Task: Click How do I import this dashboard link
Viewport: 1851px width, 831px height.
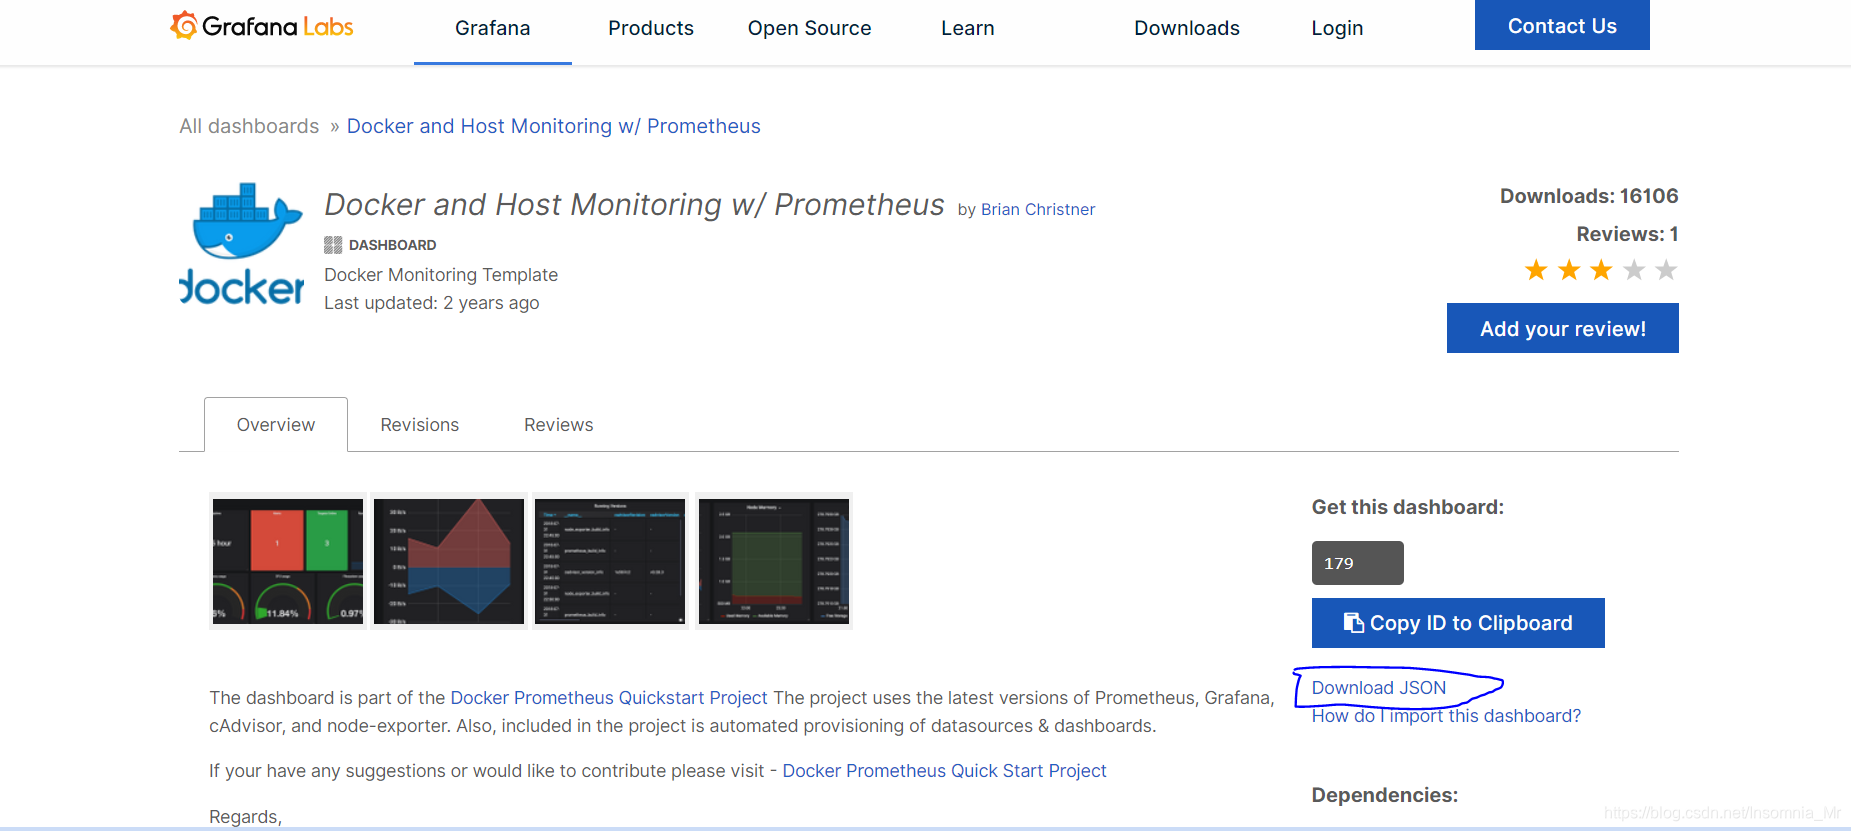Action: [1446, 716]
